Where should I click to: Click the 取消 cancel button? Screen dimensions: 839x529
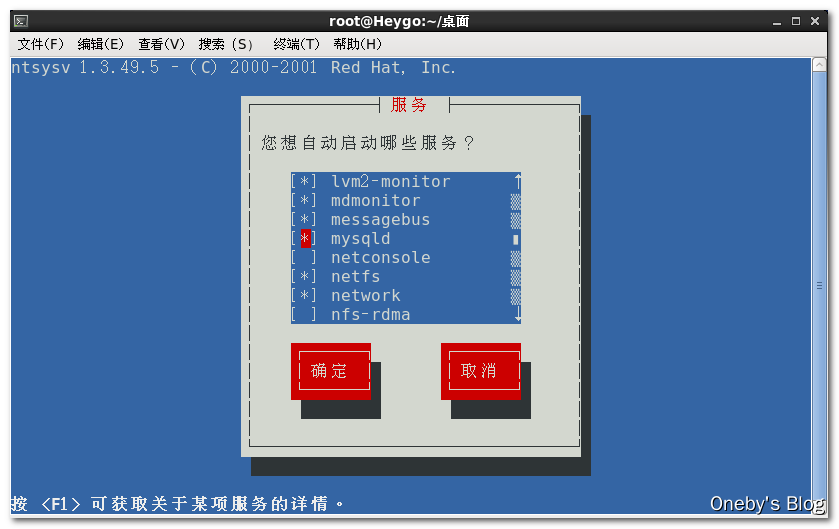click(480, 371)
